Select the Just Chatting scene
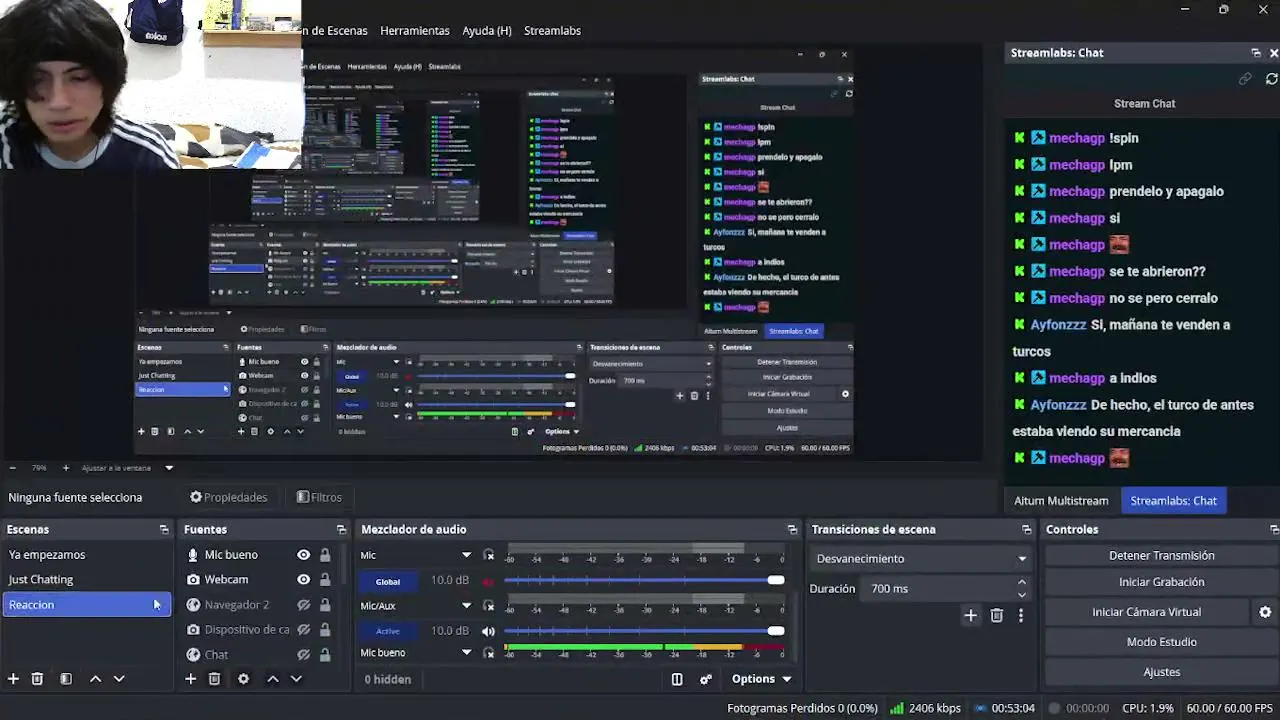The width and height of the screenshot is (1280, 720). coord(87,580)
